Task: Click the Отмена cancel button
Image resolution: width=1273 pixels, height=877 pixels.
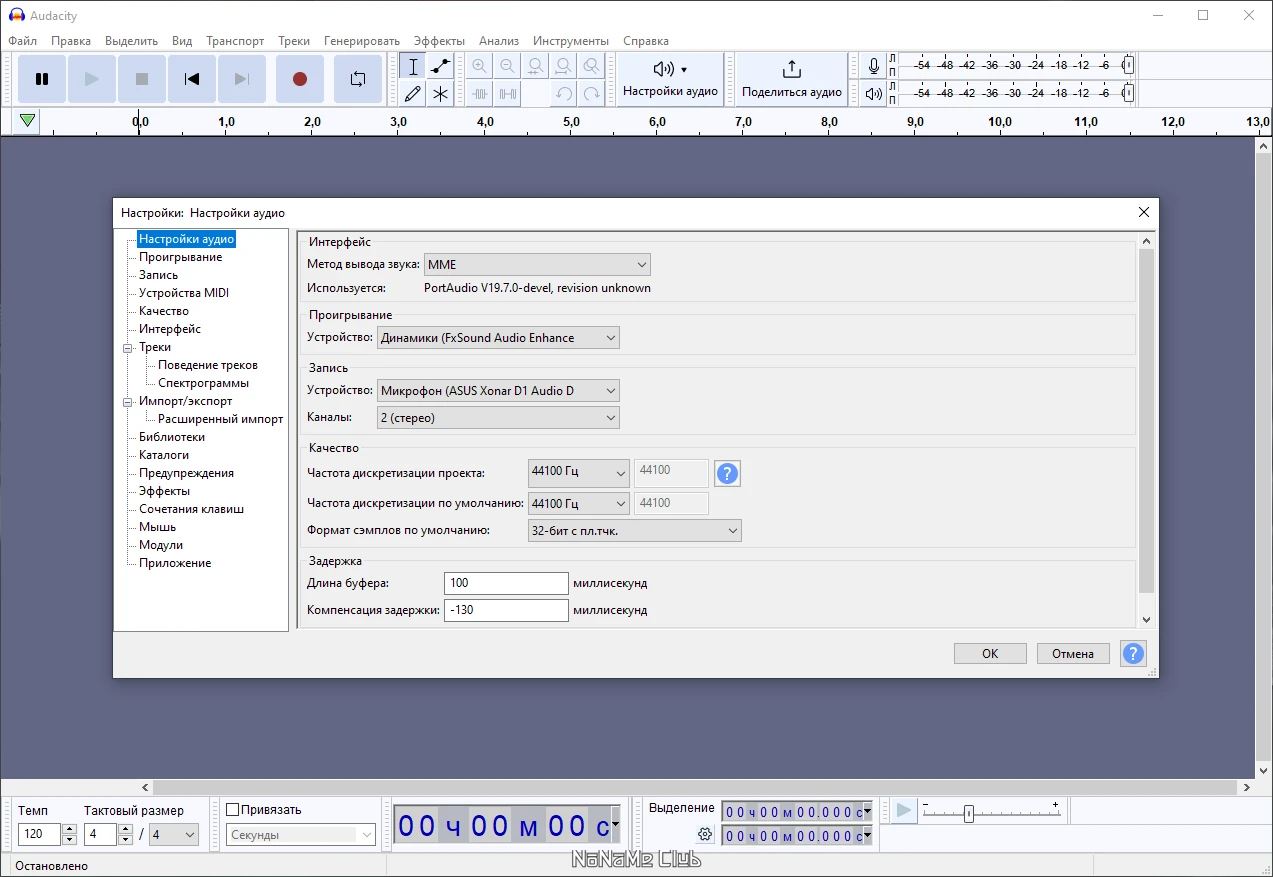Action: pos(1072,654)
